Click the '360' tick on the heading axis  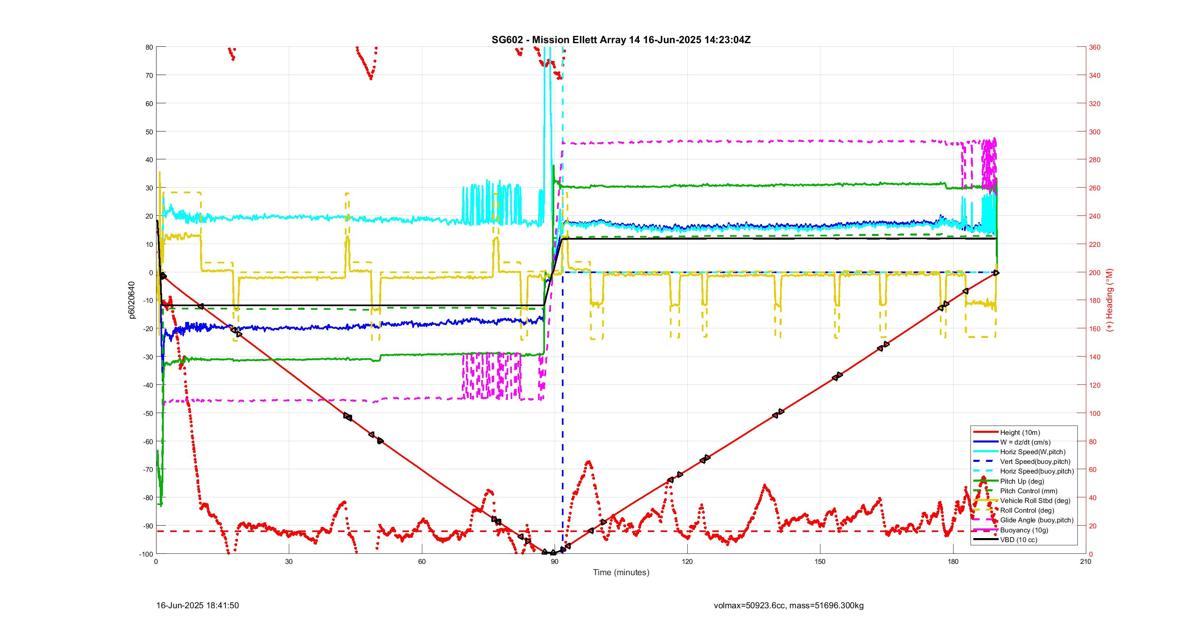(x=1095, y=47)
